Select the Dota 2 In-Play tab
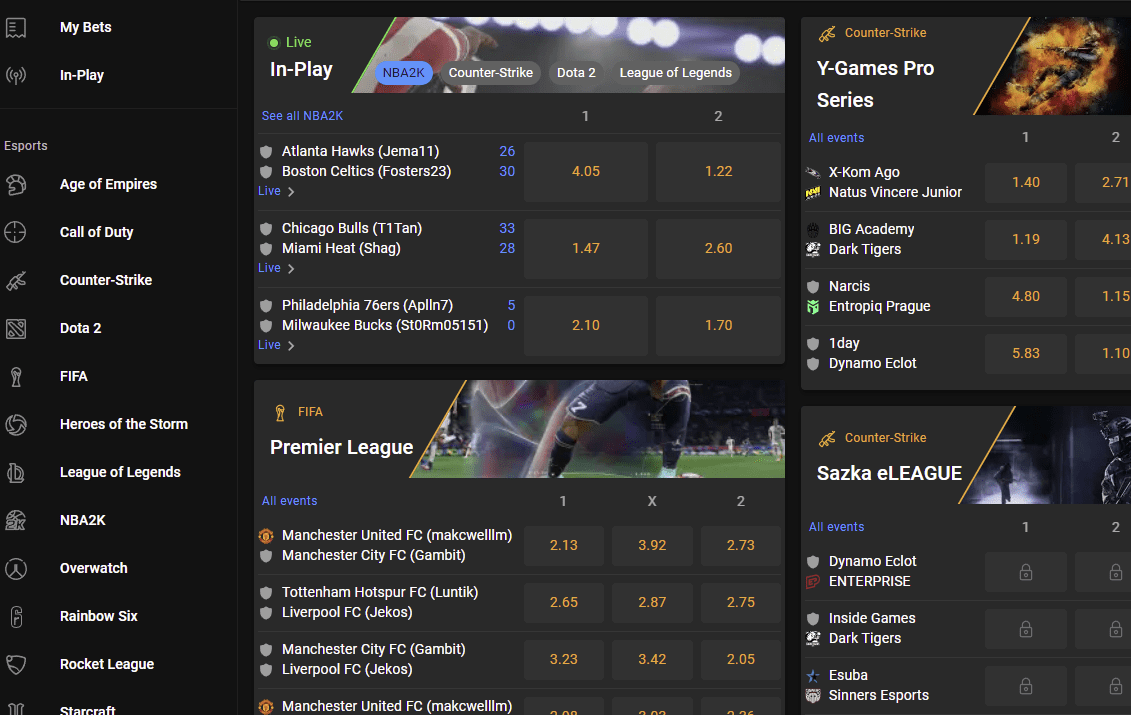Image resolution: width=1131 pixels, height=715 pixels. click(x=576, y=72)
